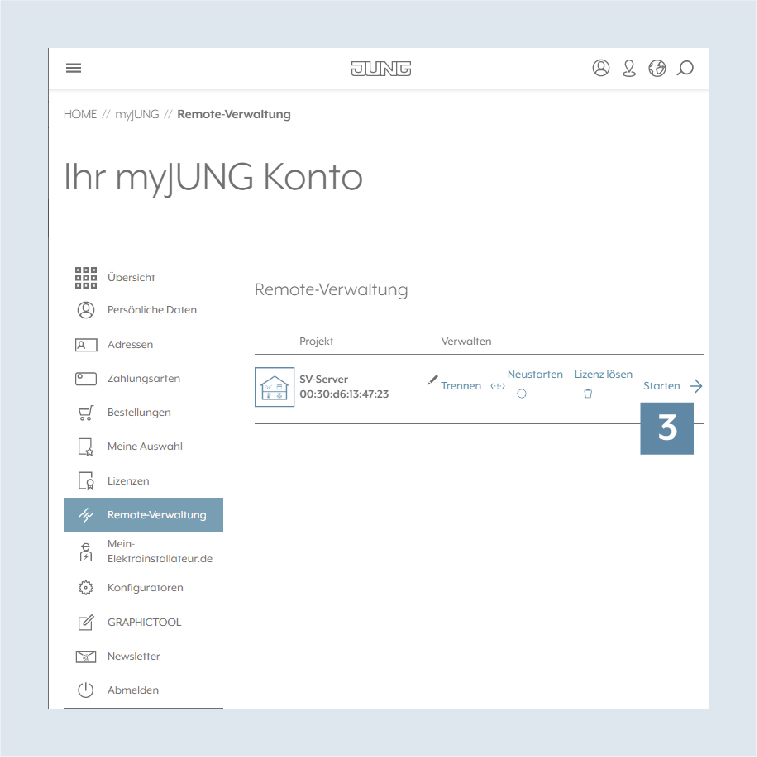Open Persönliche Daten menu item
This screenshot has width=757, height=757.
click(152, 310)
